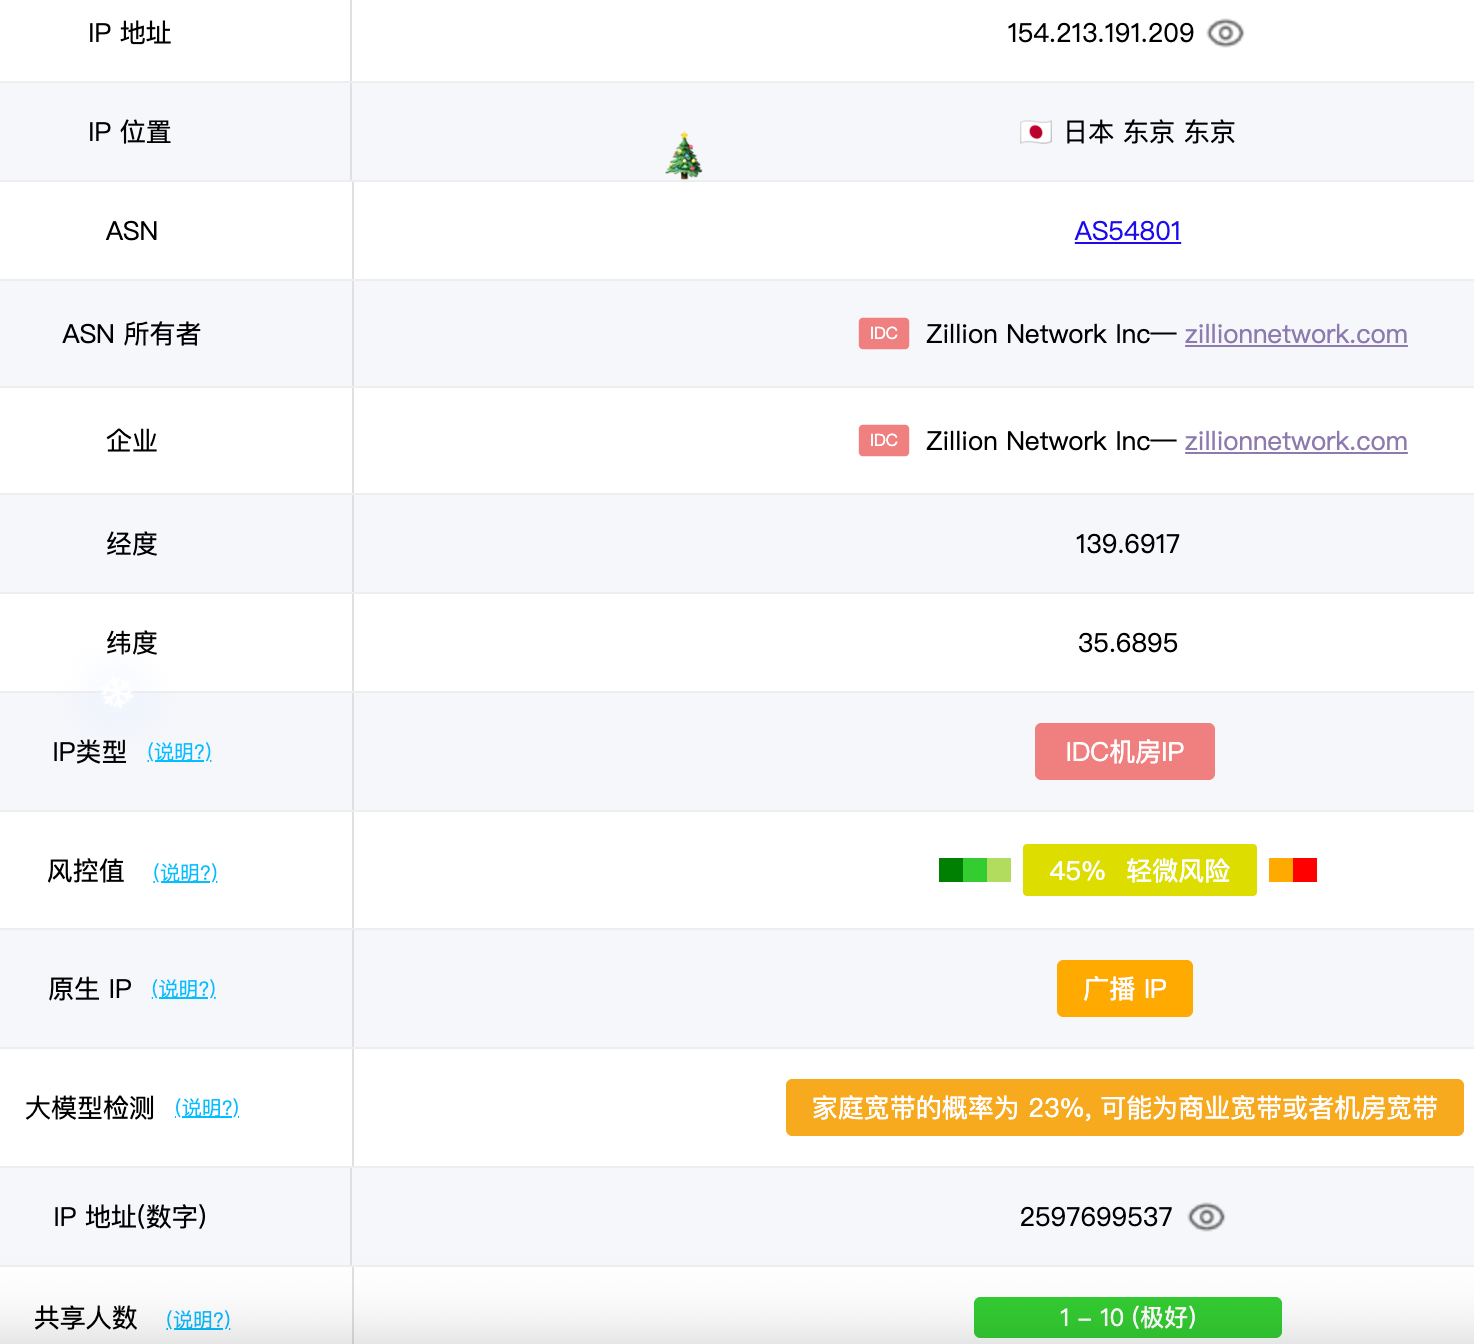The width and height of the screenshot is (1474, 1344).
Task: Click the IDC机房IP type badge
Action: [x=1124, y=752]
